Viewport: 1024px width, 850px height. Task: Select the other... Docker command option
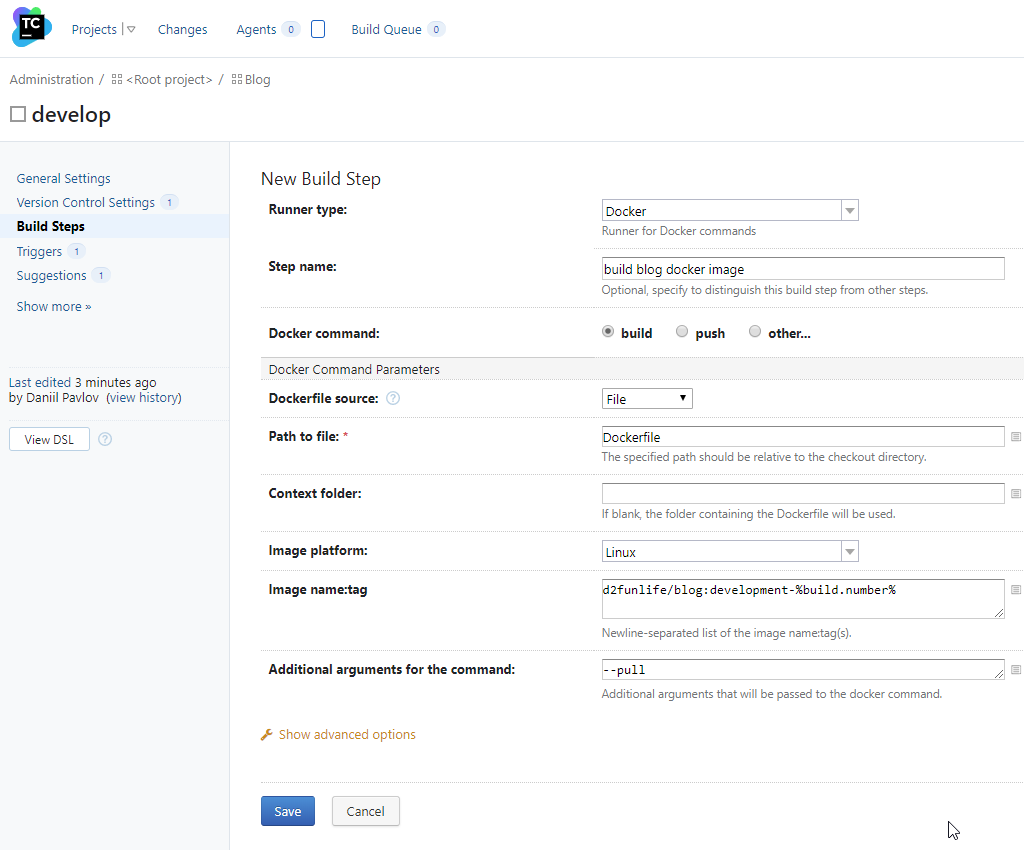pyautogui.click(x=755, y=331)
